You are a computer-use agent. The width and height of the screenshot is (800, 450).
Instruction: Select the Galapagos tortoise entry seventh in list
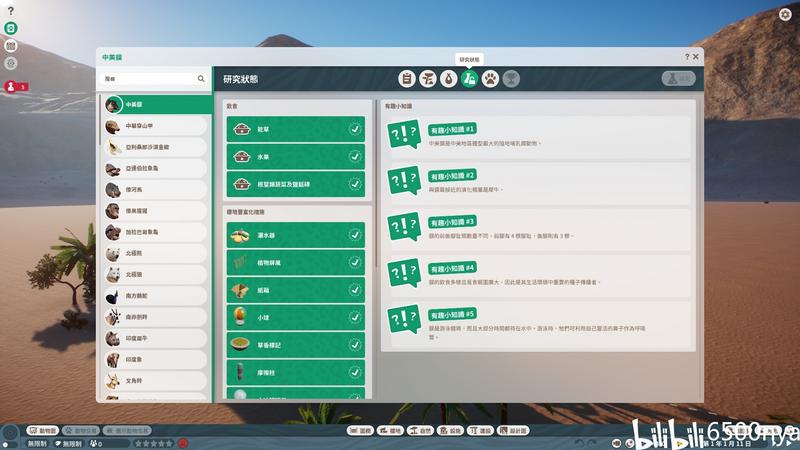coord(155,232)
